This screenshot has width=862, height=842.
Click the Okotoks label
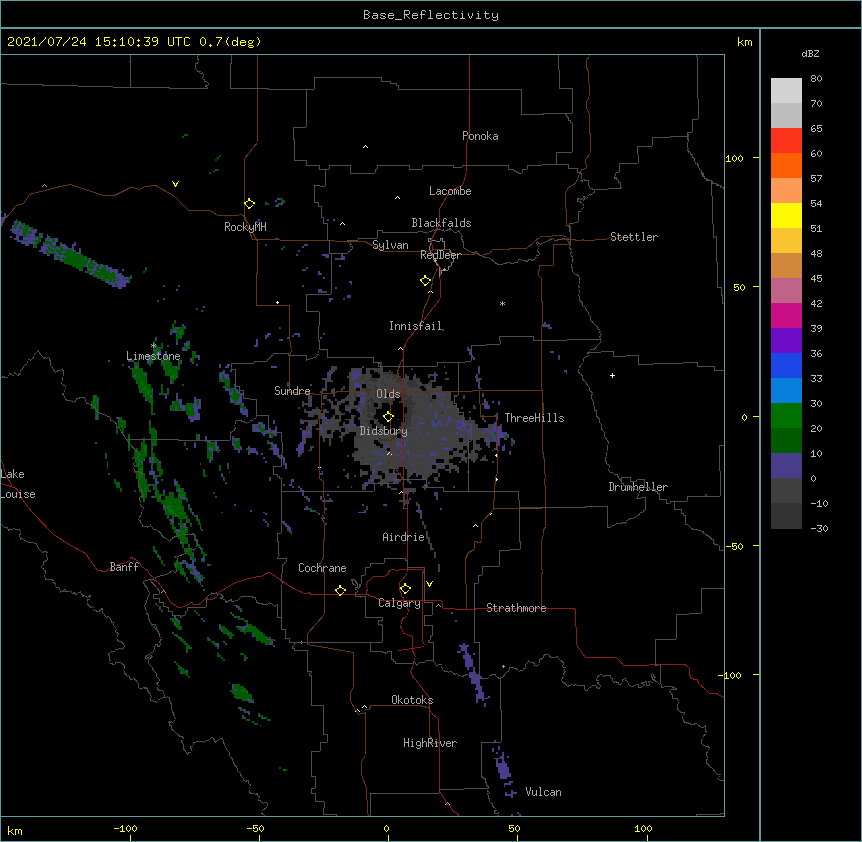pos(412,700)
